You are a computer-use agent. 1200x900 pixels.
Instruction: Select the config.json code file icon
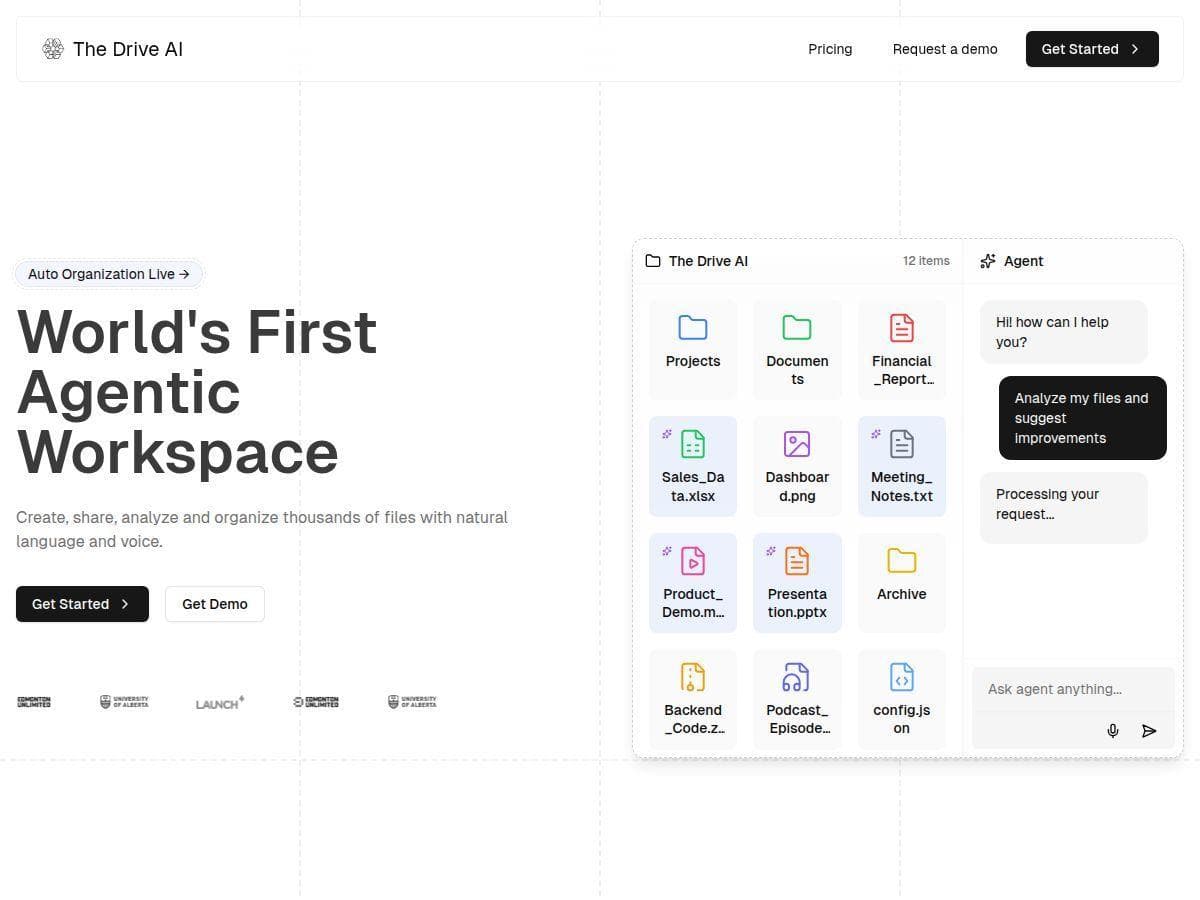point(901,676)
